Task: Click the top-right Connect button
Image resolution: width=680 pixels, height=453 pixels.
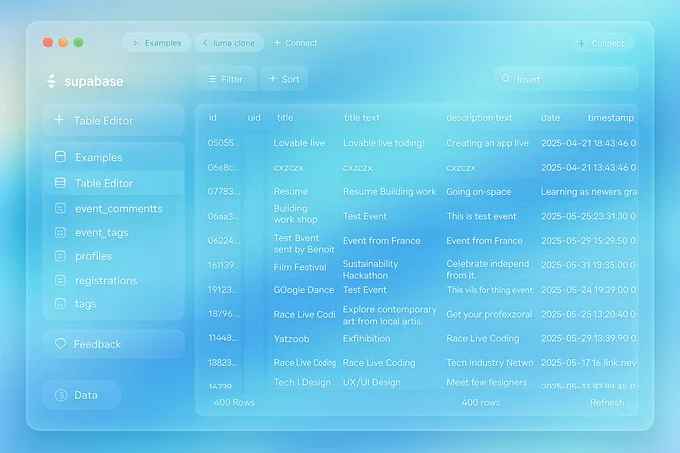Action: (x=601, y=43)
